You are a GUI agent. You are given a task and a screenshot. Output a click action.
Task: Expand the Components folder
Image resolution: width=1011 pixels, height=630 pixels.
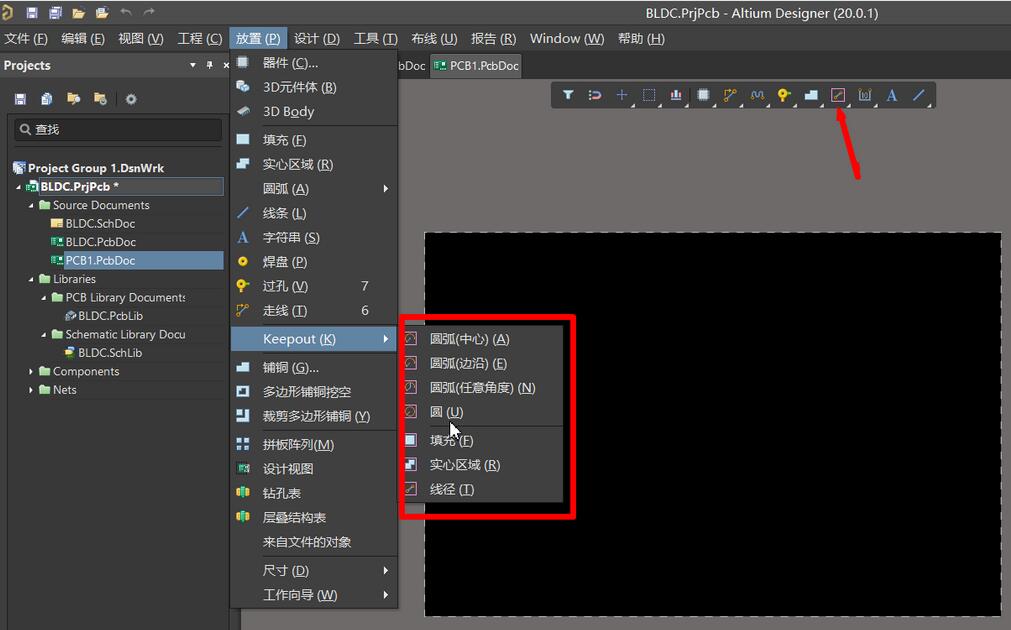click(31, 371)
